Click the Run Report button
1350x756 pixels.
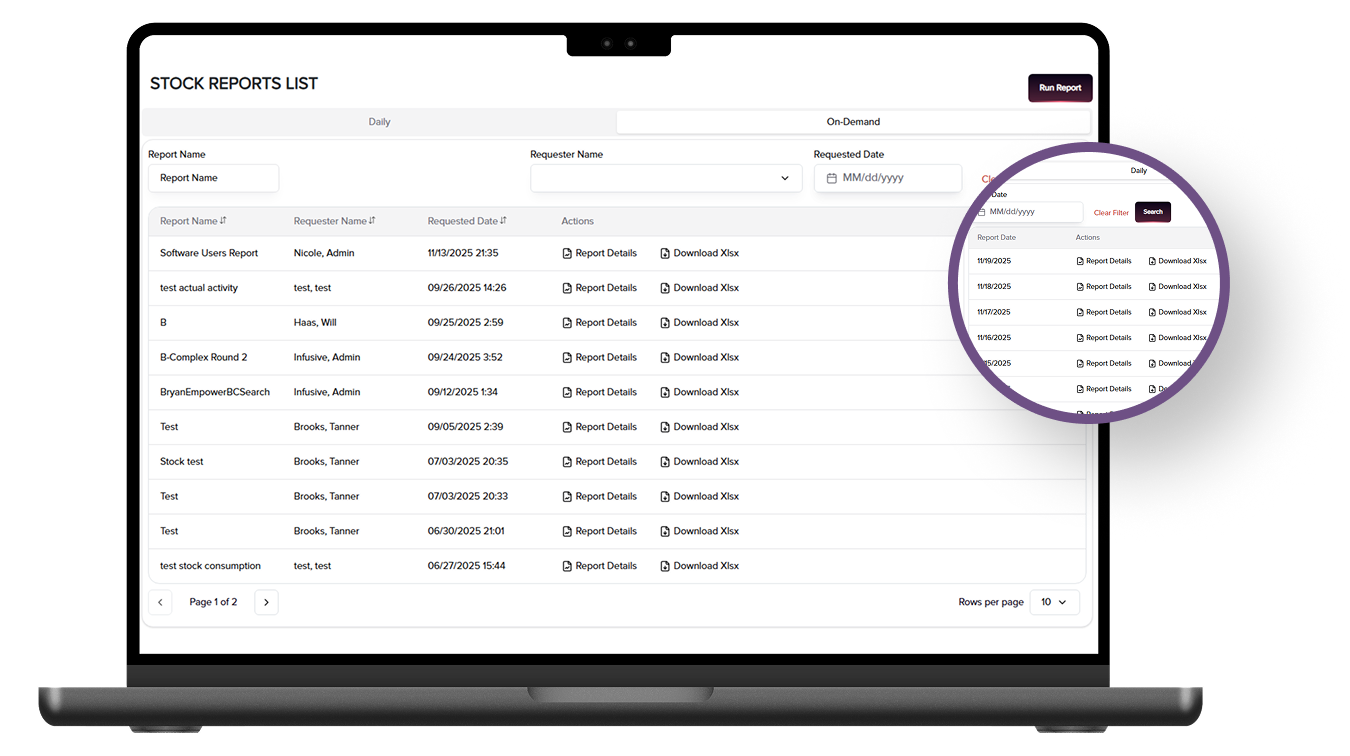pos(1060,88)
